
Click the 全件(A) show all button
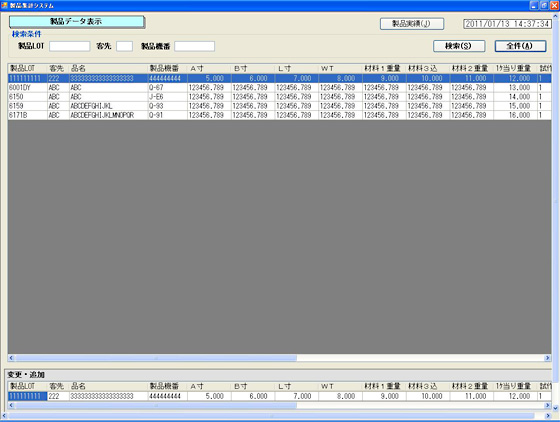click(x=520, y=46)
